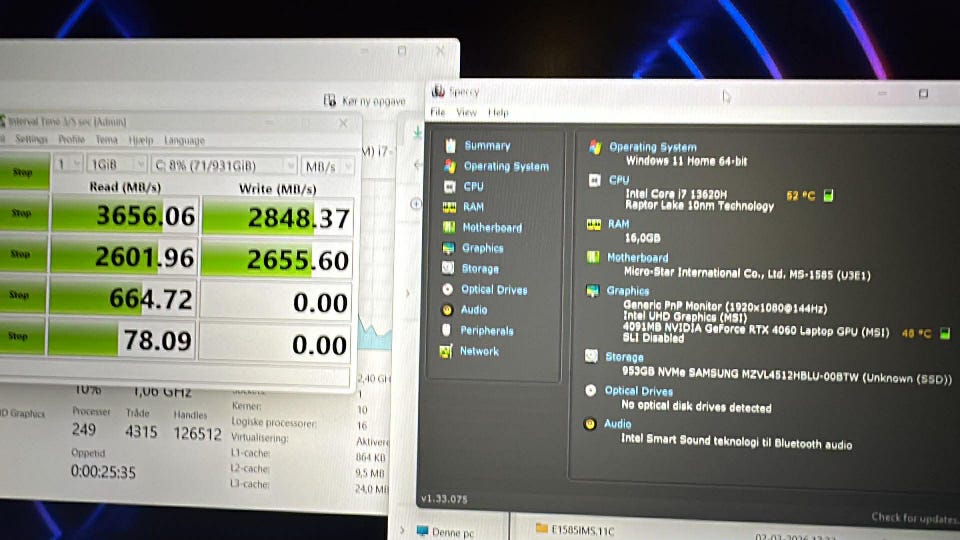Viewport: 960px width, 540px height.
Task: Click the Optical Drives icon in the summary panel
Action: tap(591, 390)
